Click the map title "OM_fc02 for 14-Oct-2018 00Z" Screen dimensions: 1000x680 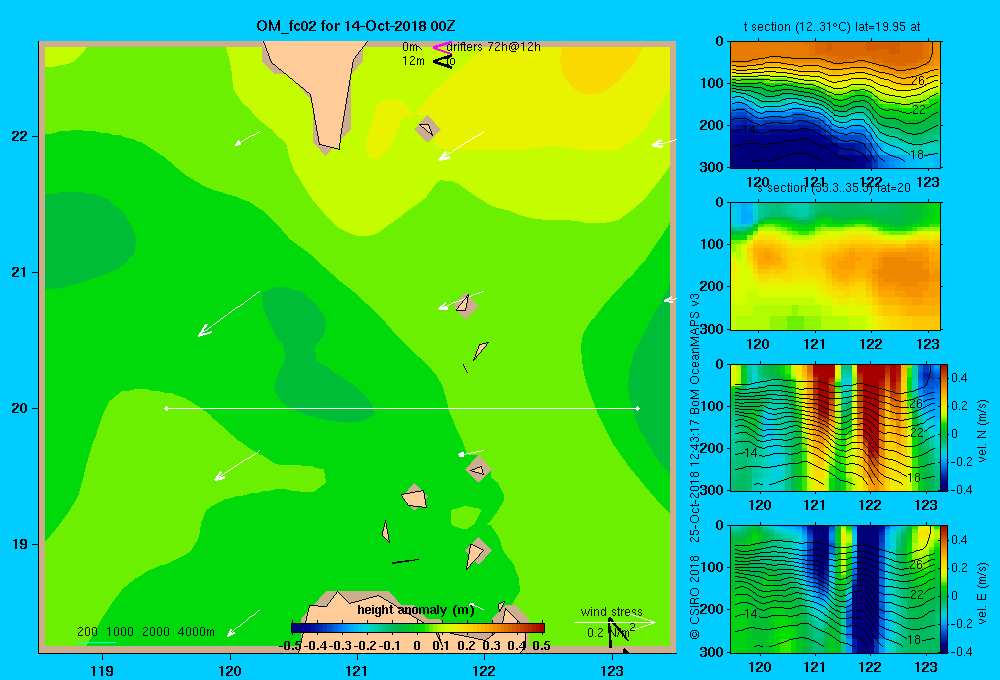(x=356, y=26)
